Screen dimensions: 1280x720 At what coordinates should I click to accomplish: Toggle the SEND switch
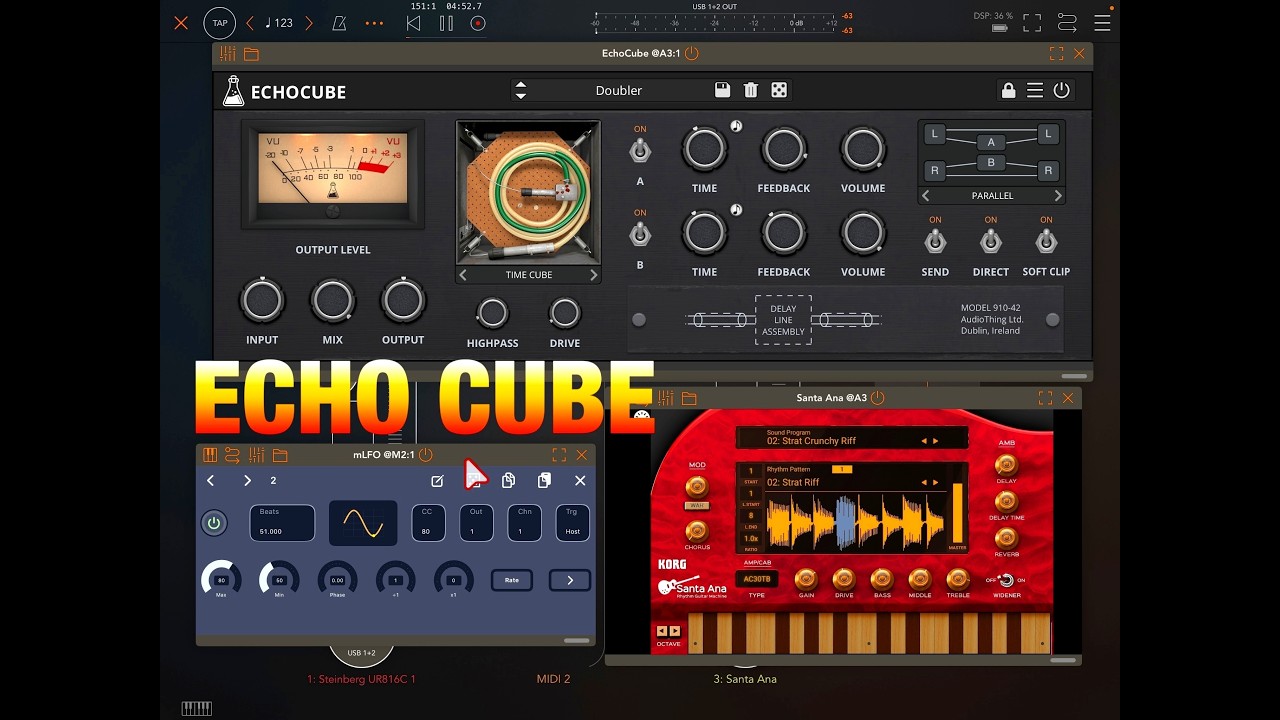(935, 241)
